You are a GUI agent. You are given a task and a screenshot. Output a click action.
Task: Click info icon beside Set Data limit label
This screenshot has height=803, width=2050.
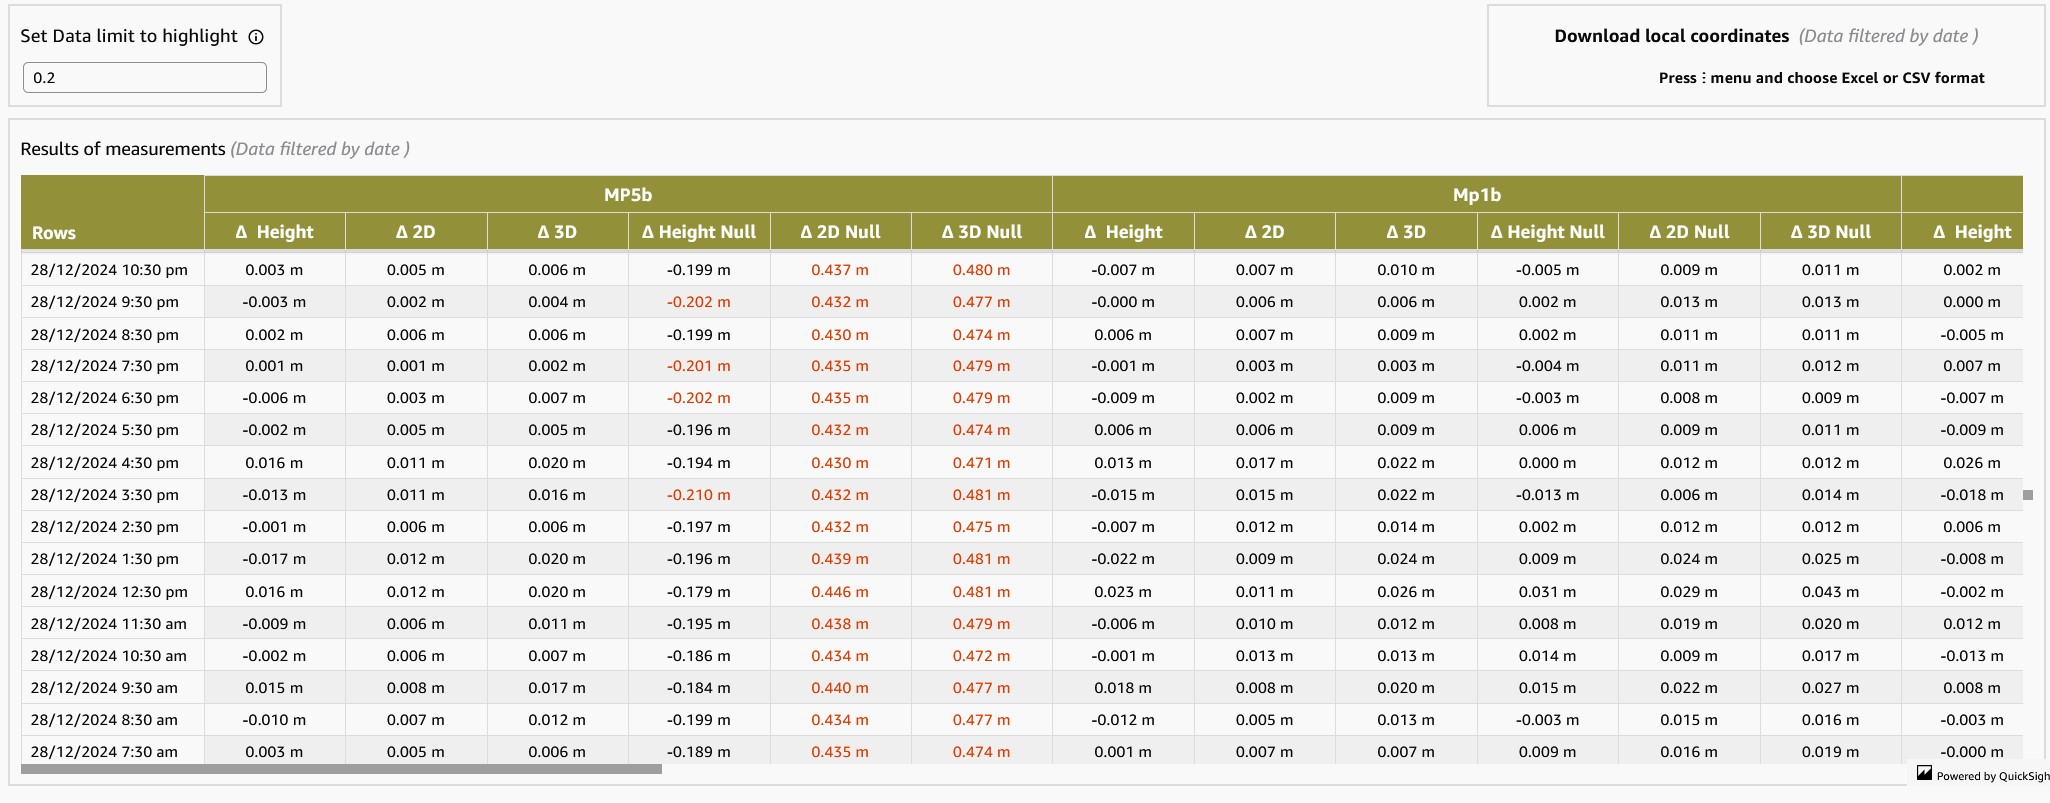256,37
